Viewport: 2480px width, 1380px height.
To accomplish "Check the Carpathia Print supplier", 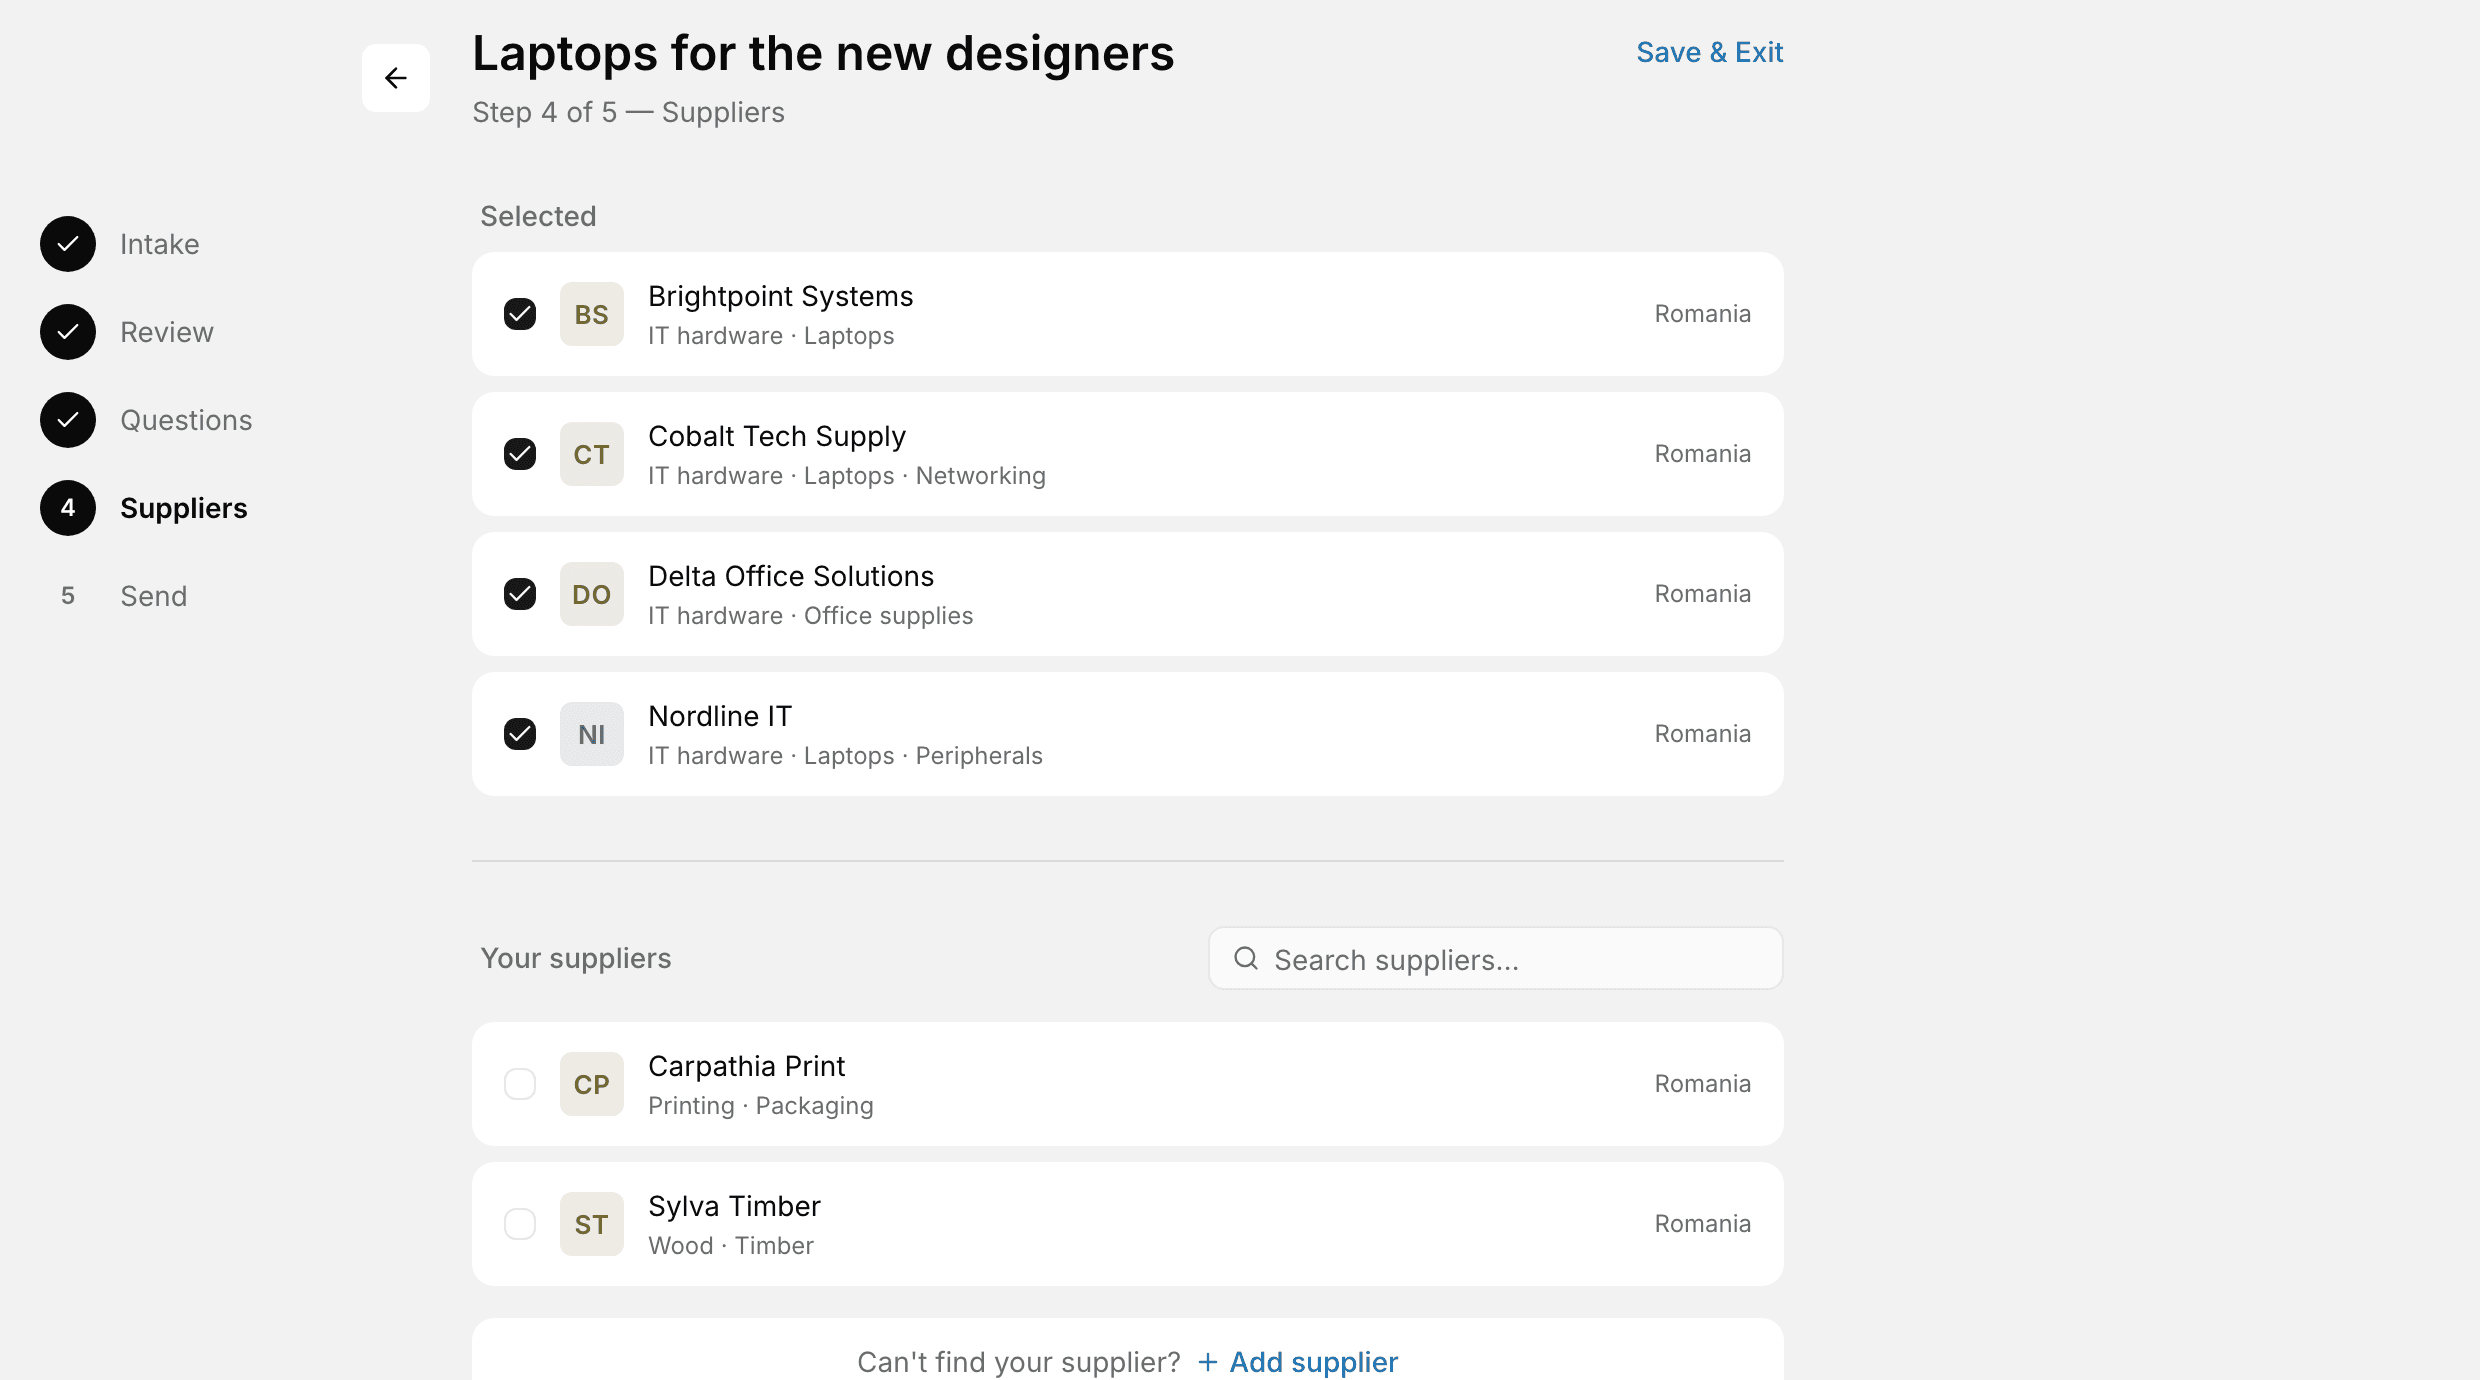I will click(520, 1084).
